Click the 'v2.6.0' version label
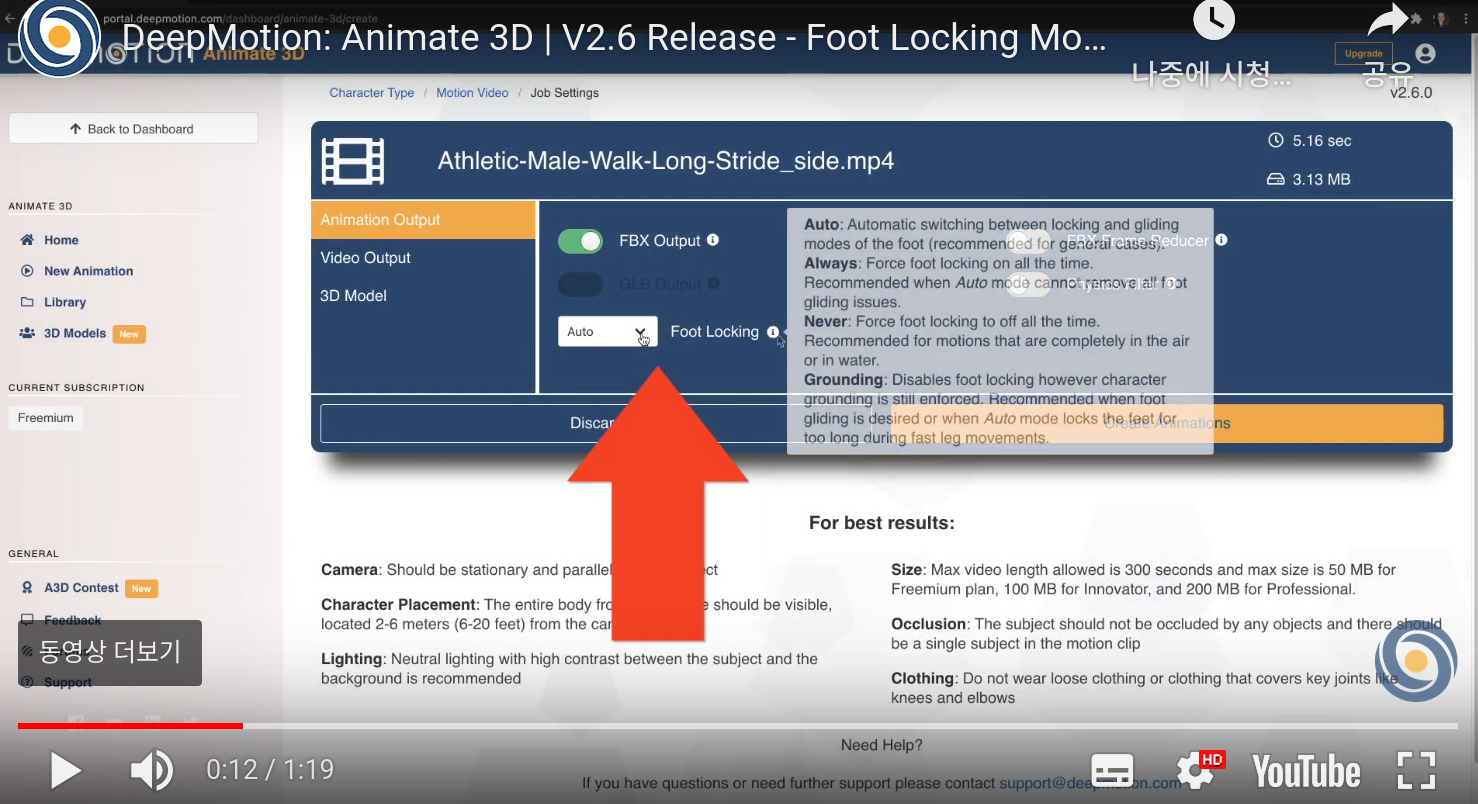 pos(1410,92)
